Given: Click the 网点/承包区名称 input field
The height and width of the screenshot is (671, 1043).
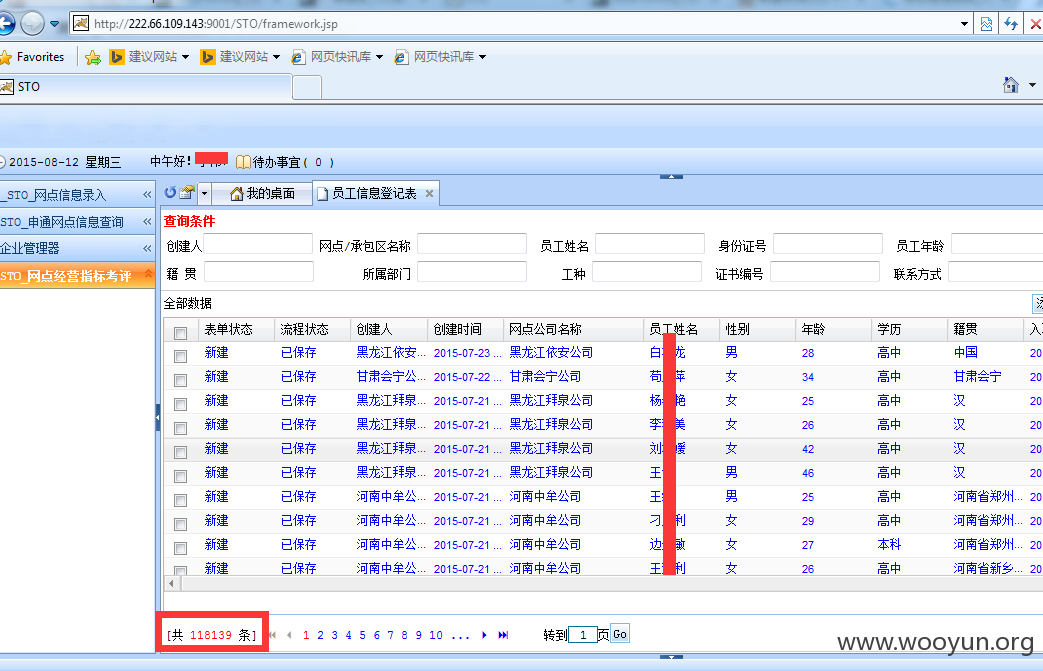Looking at the screenshot, I should 472,244.
